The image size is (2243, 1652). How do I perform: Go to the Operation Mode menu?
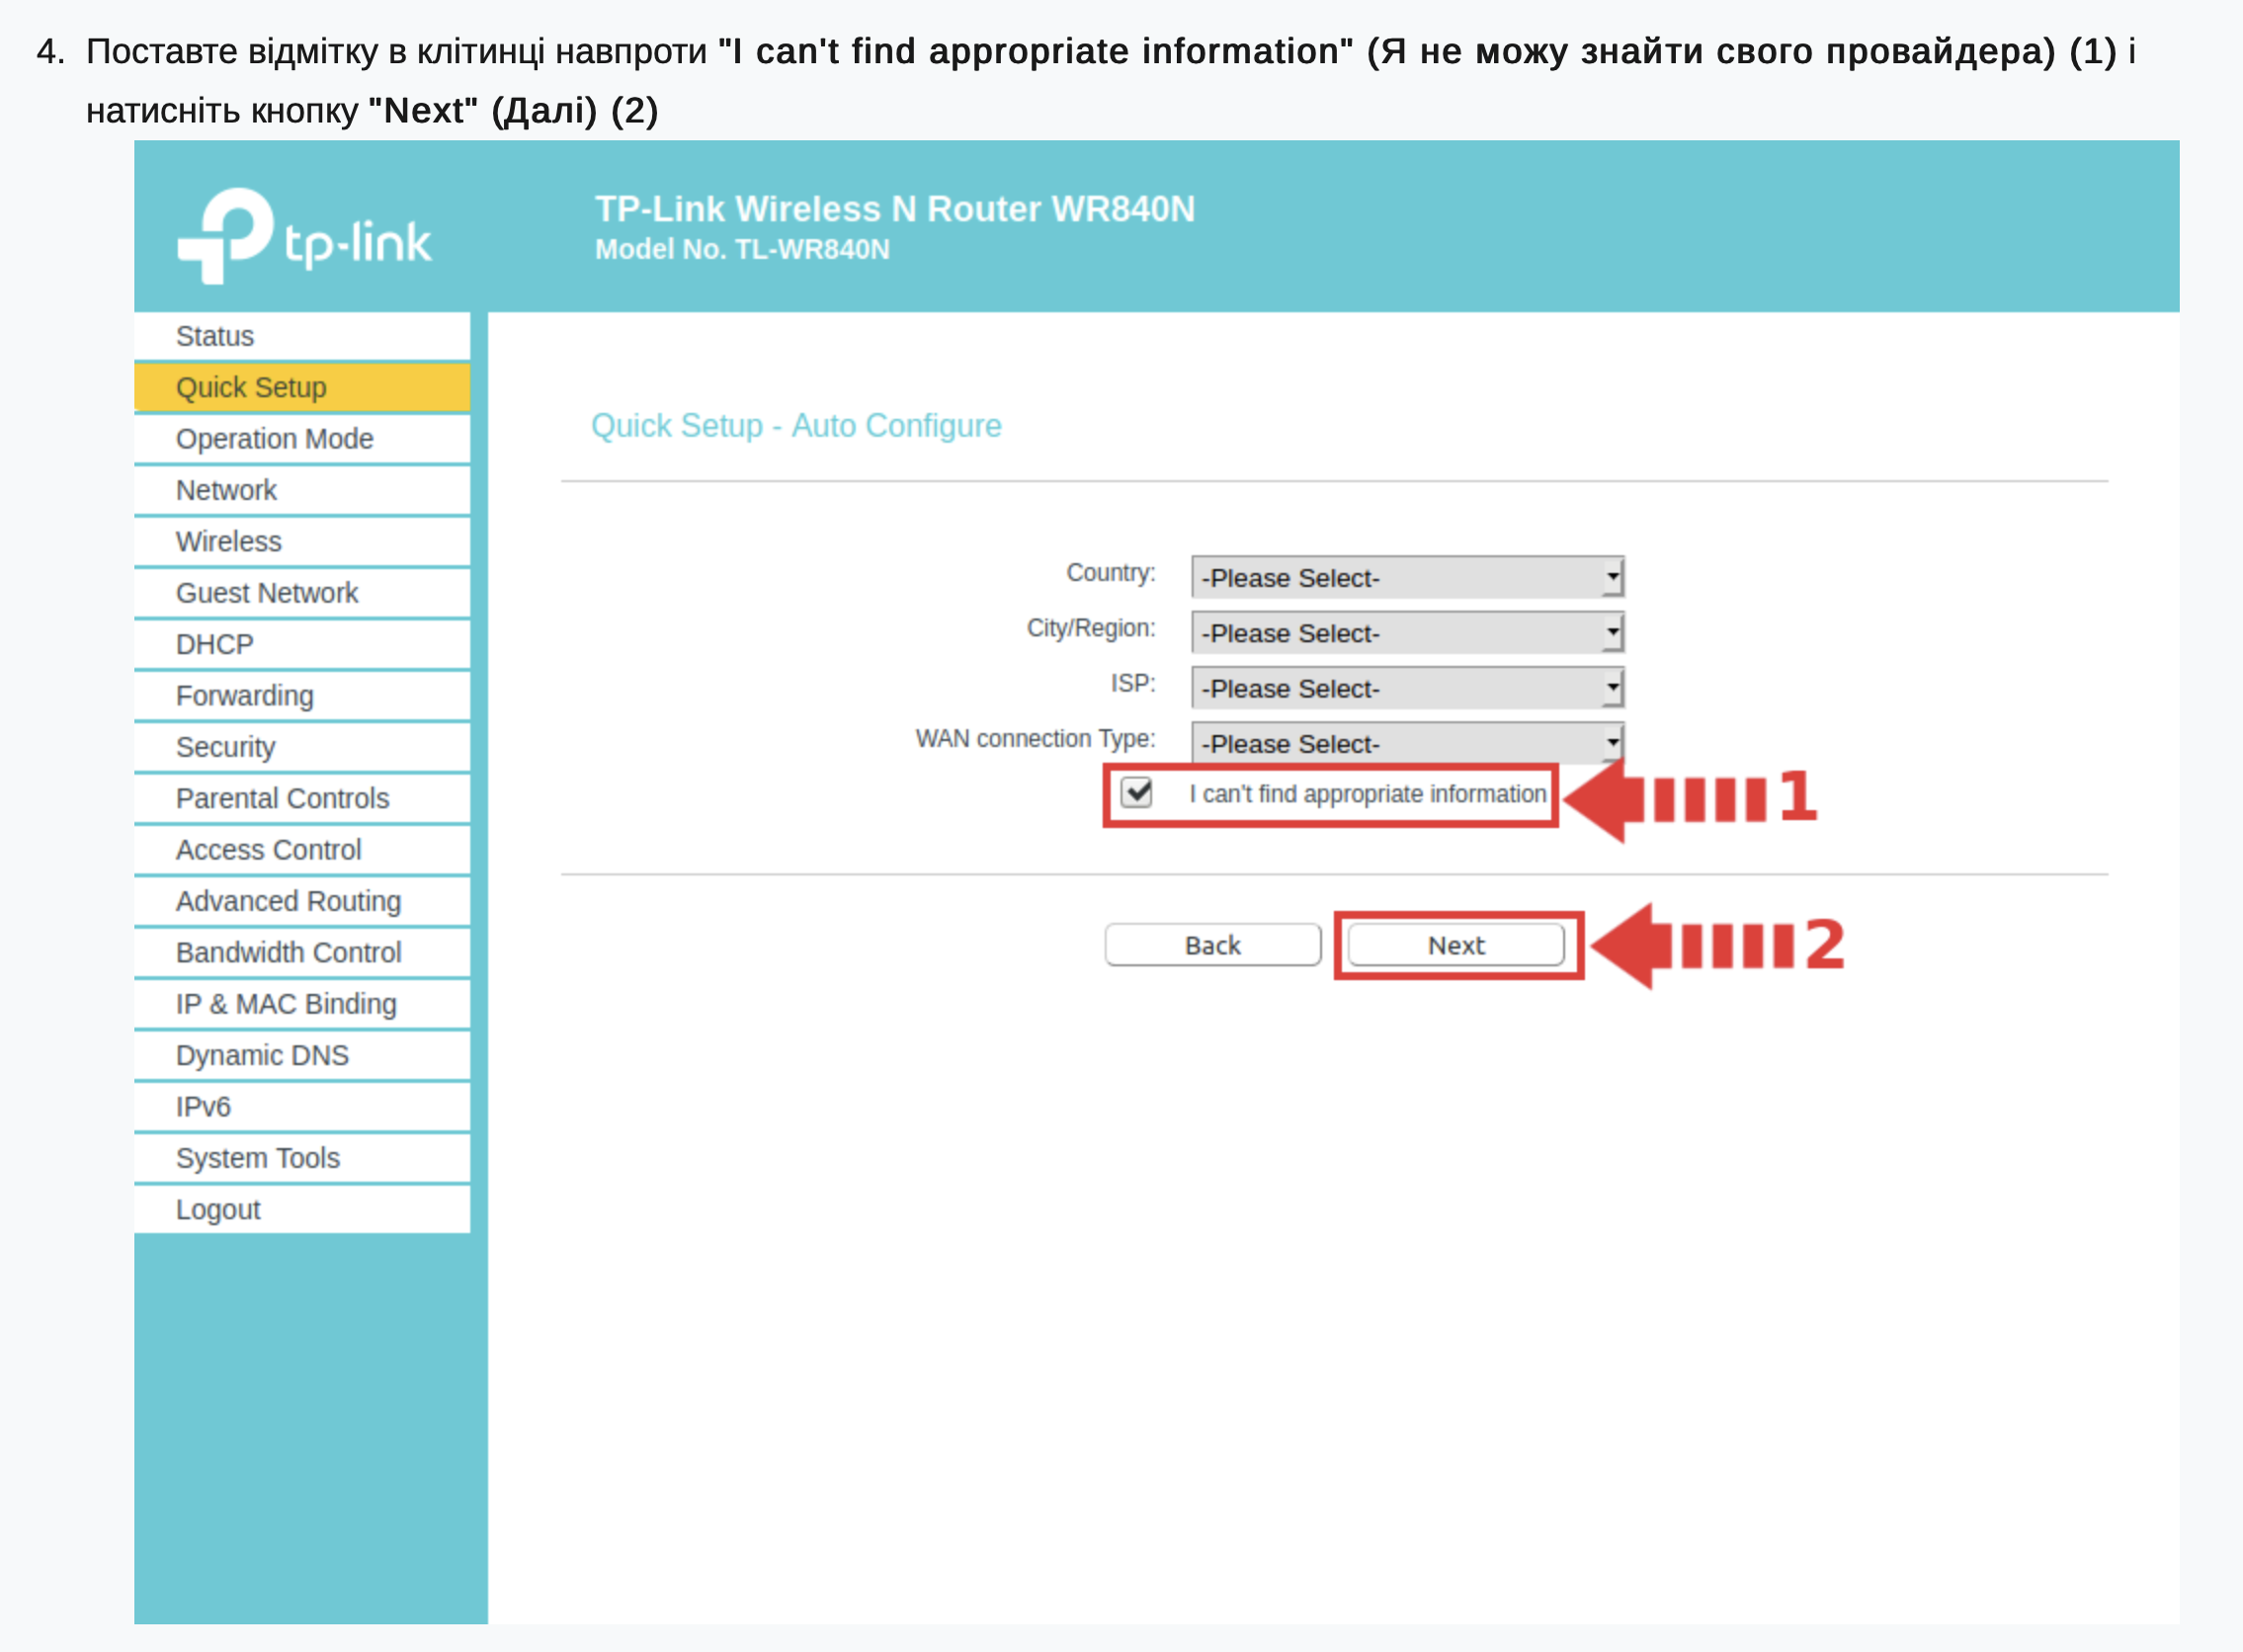click(x=274, y=439)
